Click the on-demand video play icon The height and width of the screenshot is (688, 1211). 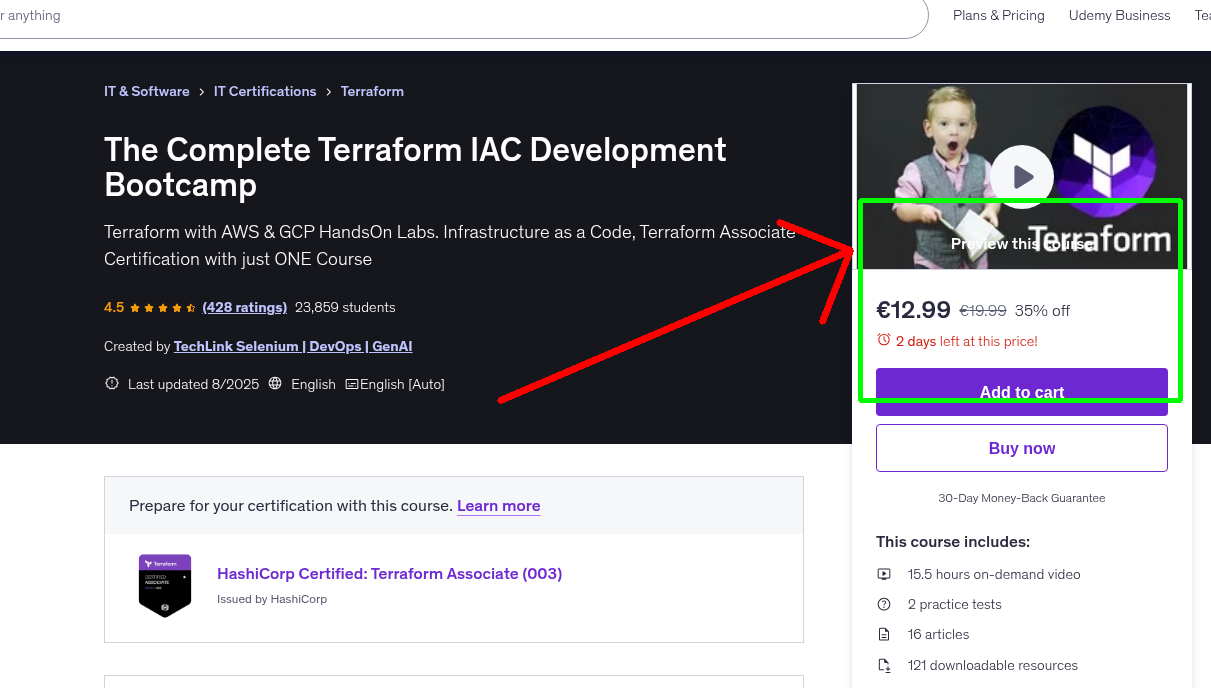[884, 574]
